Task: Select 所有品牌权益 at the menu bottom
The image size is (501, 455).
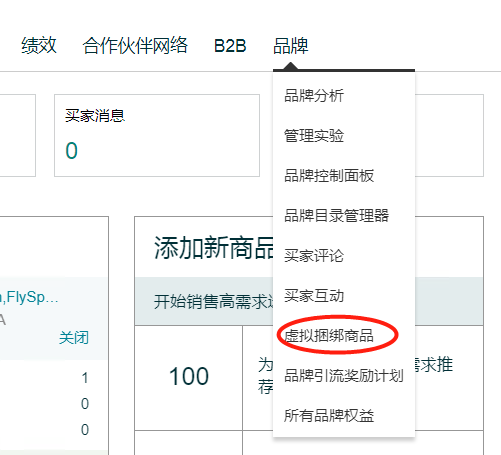Action: point(329,416)
